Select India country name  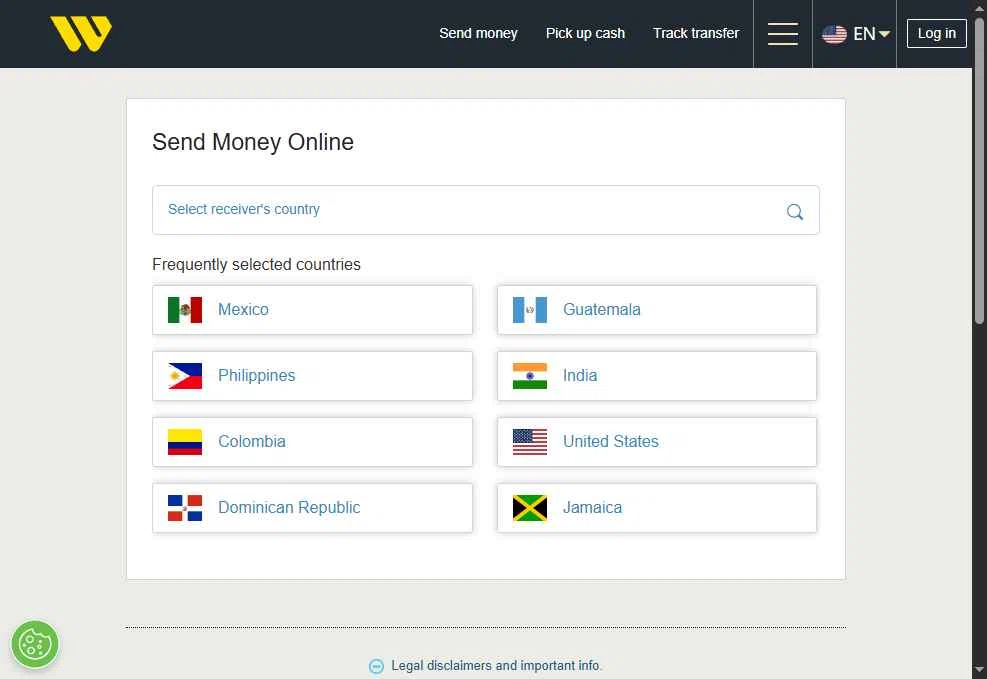(580, 376)
